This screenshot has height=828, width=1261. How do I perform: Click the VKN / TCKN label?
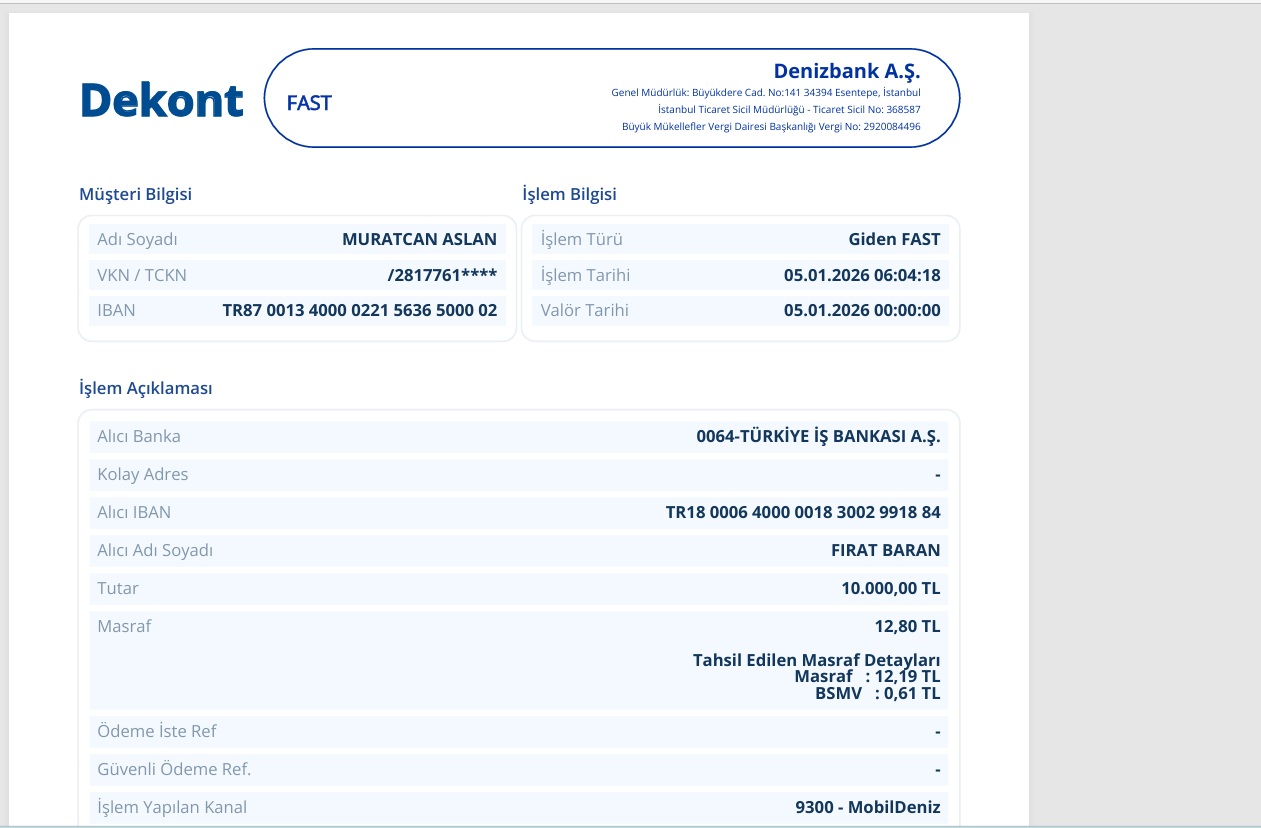coord(142,275)
